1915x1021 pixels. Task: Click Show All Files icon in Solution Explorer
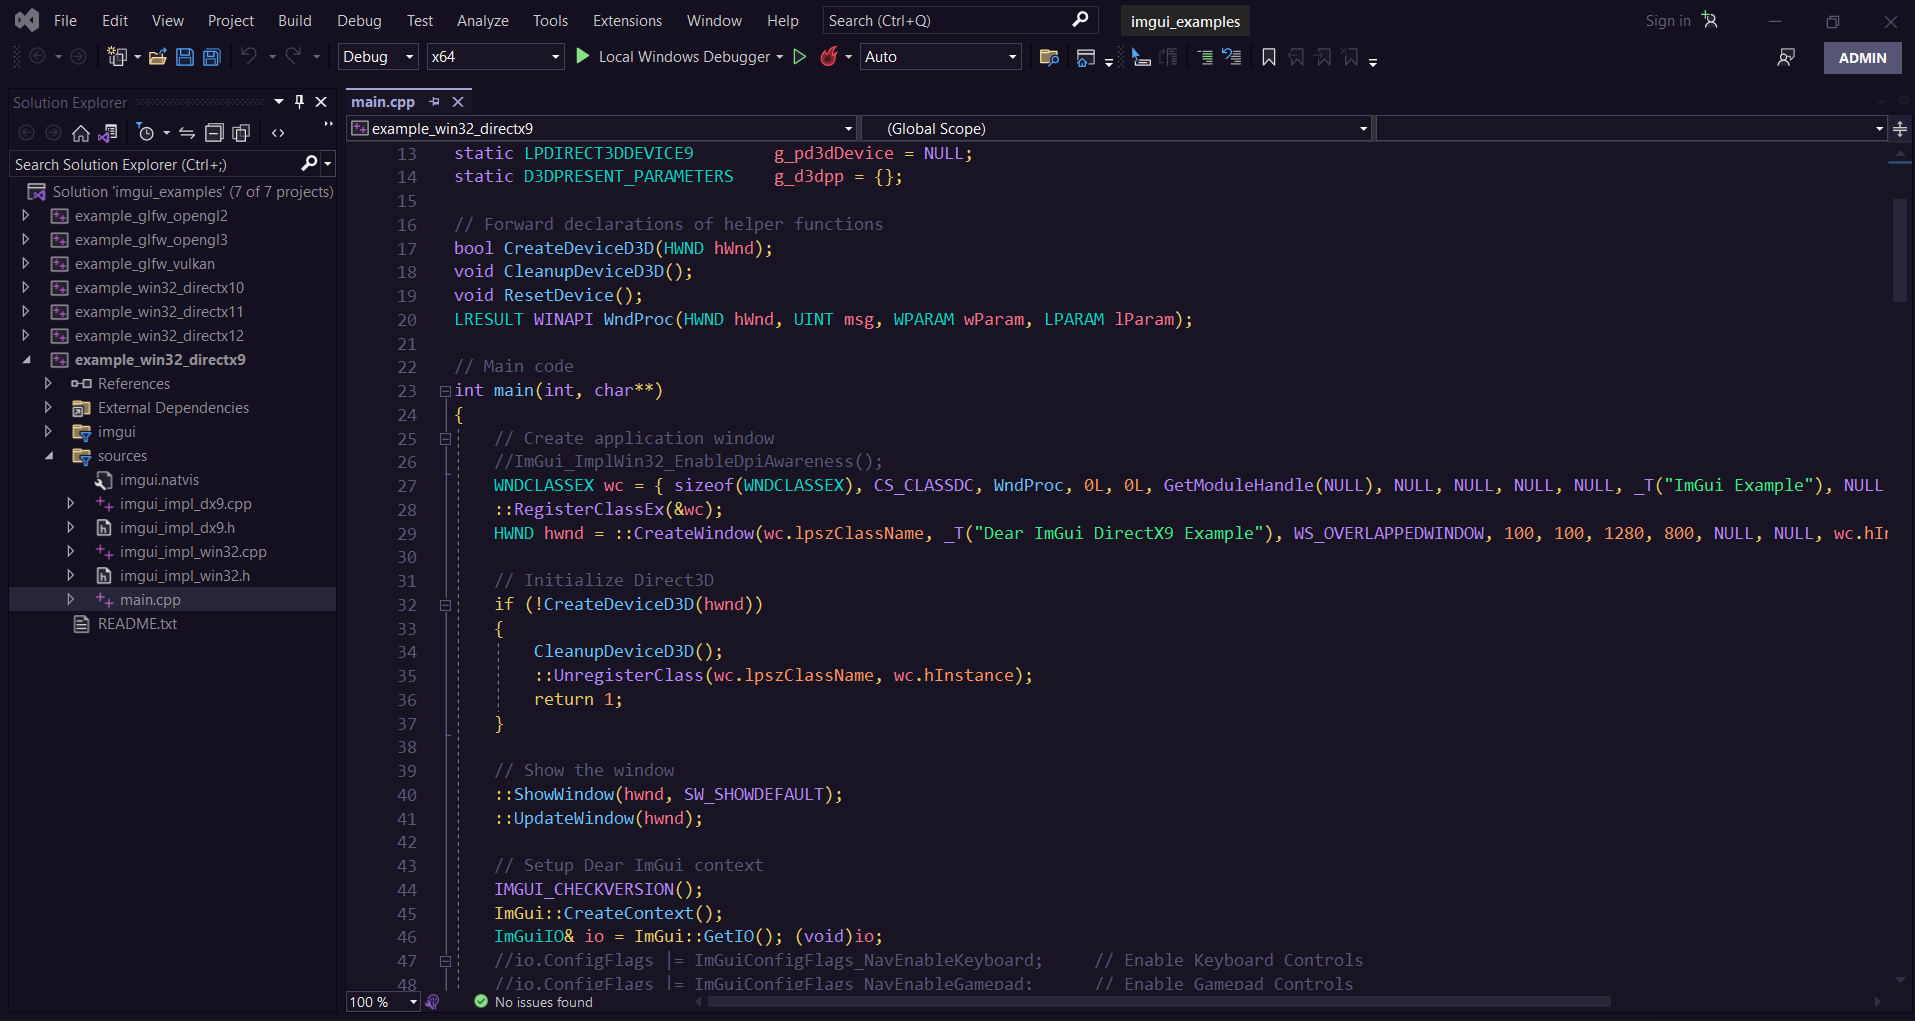241,133
